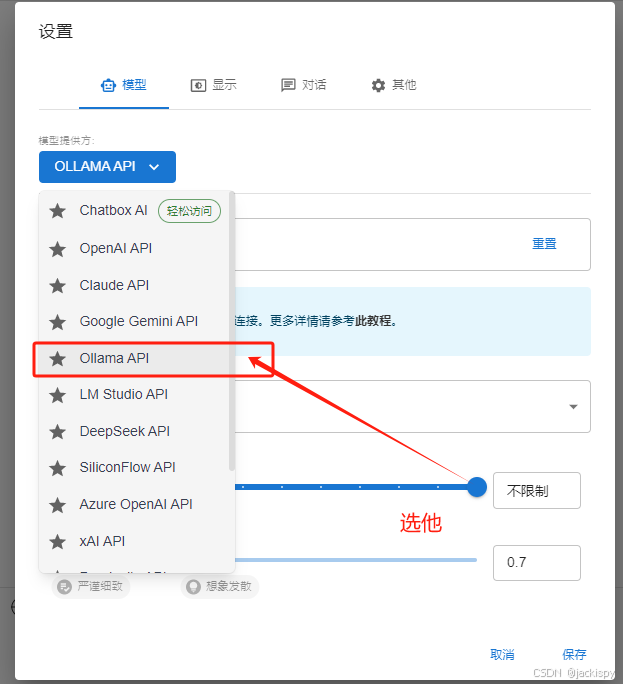Viewport: 623px width, 684px height.
Task: Click the 0.7 temperature input field
Action: point(537,563)
